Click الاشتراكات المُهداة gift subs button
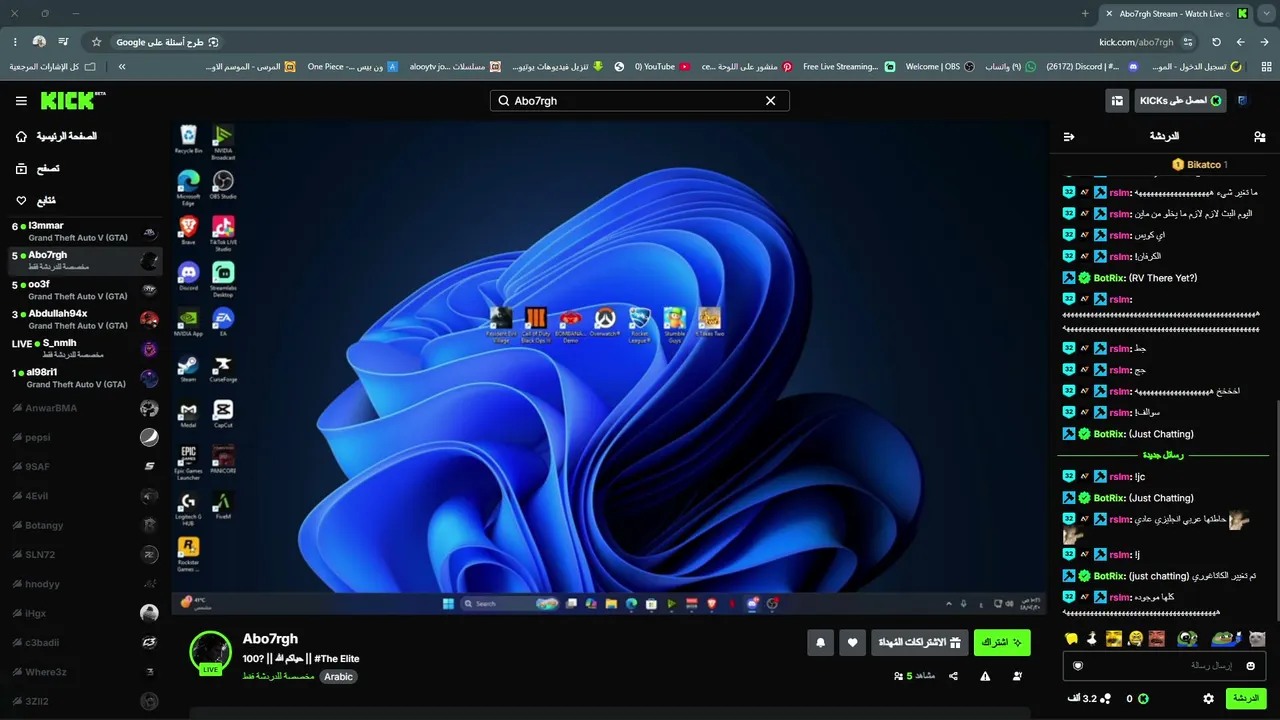This screenshot has height=720, width=1280. coord(919,643)
